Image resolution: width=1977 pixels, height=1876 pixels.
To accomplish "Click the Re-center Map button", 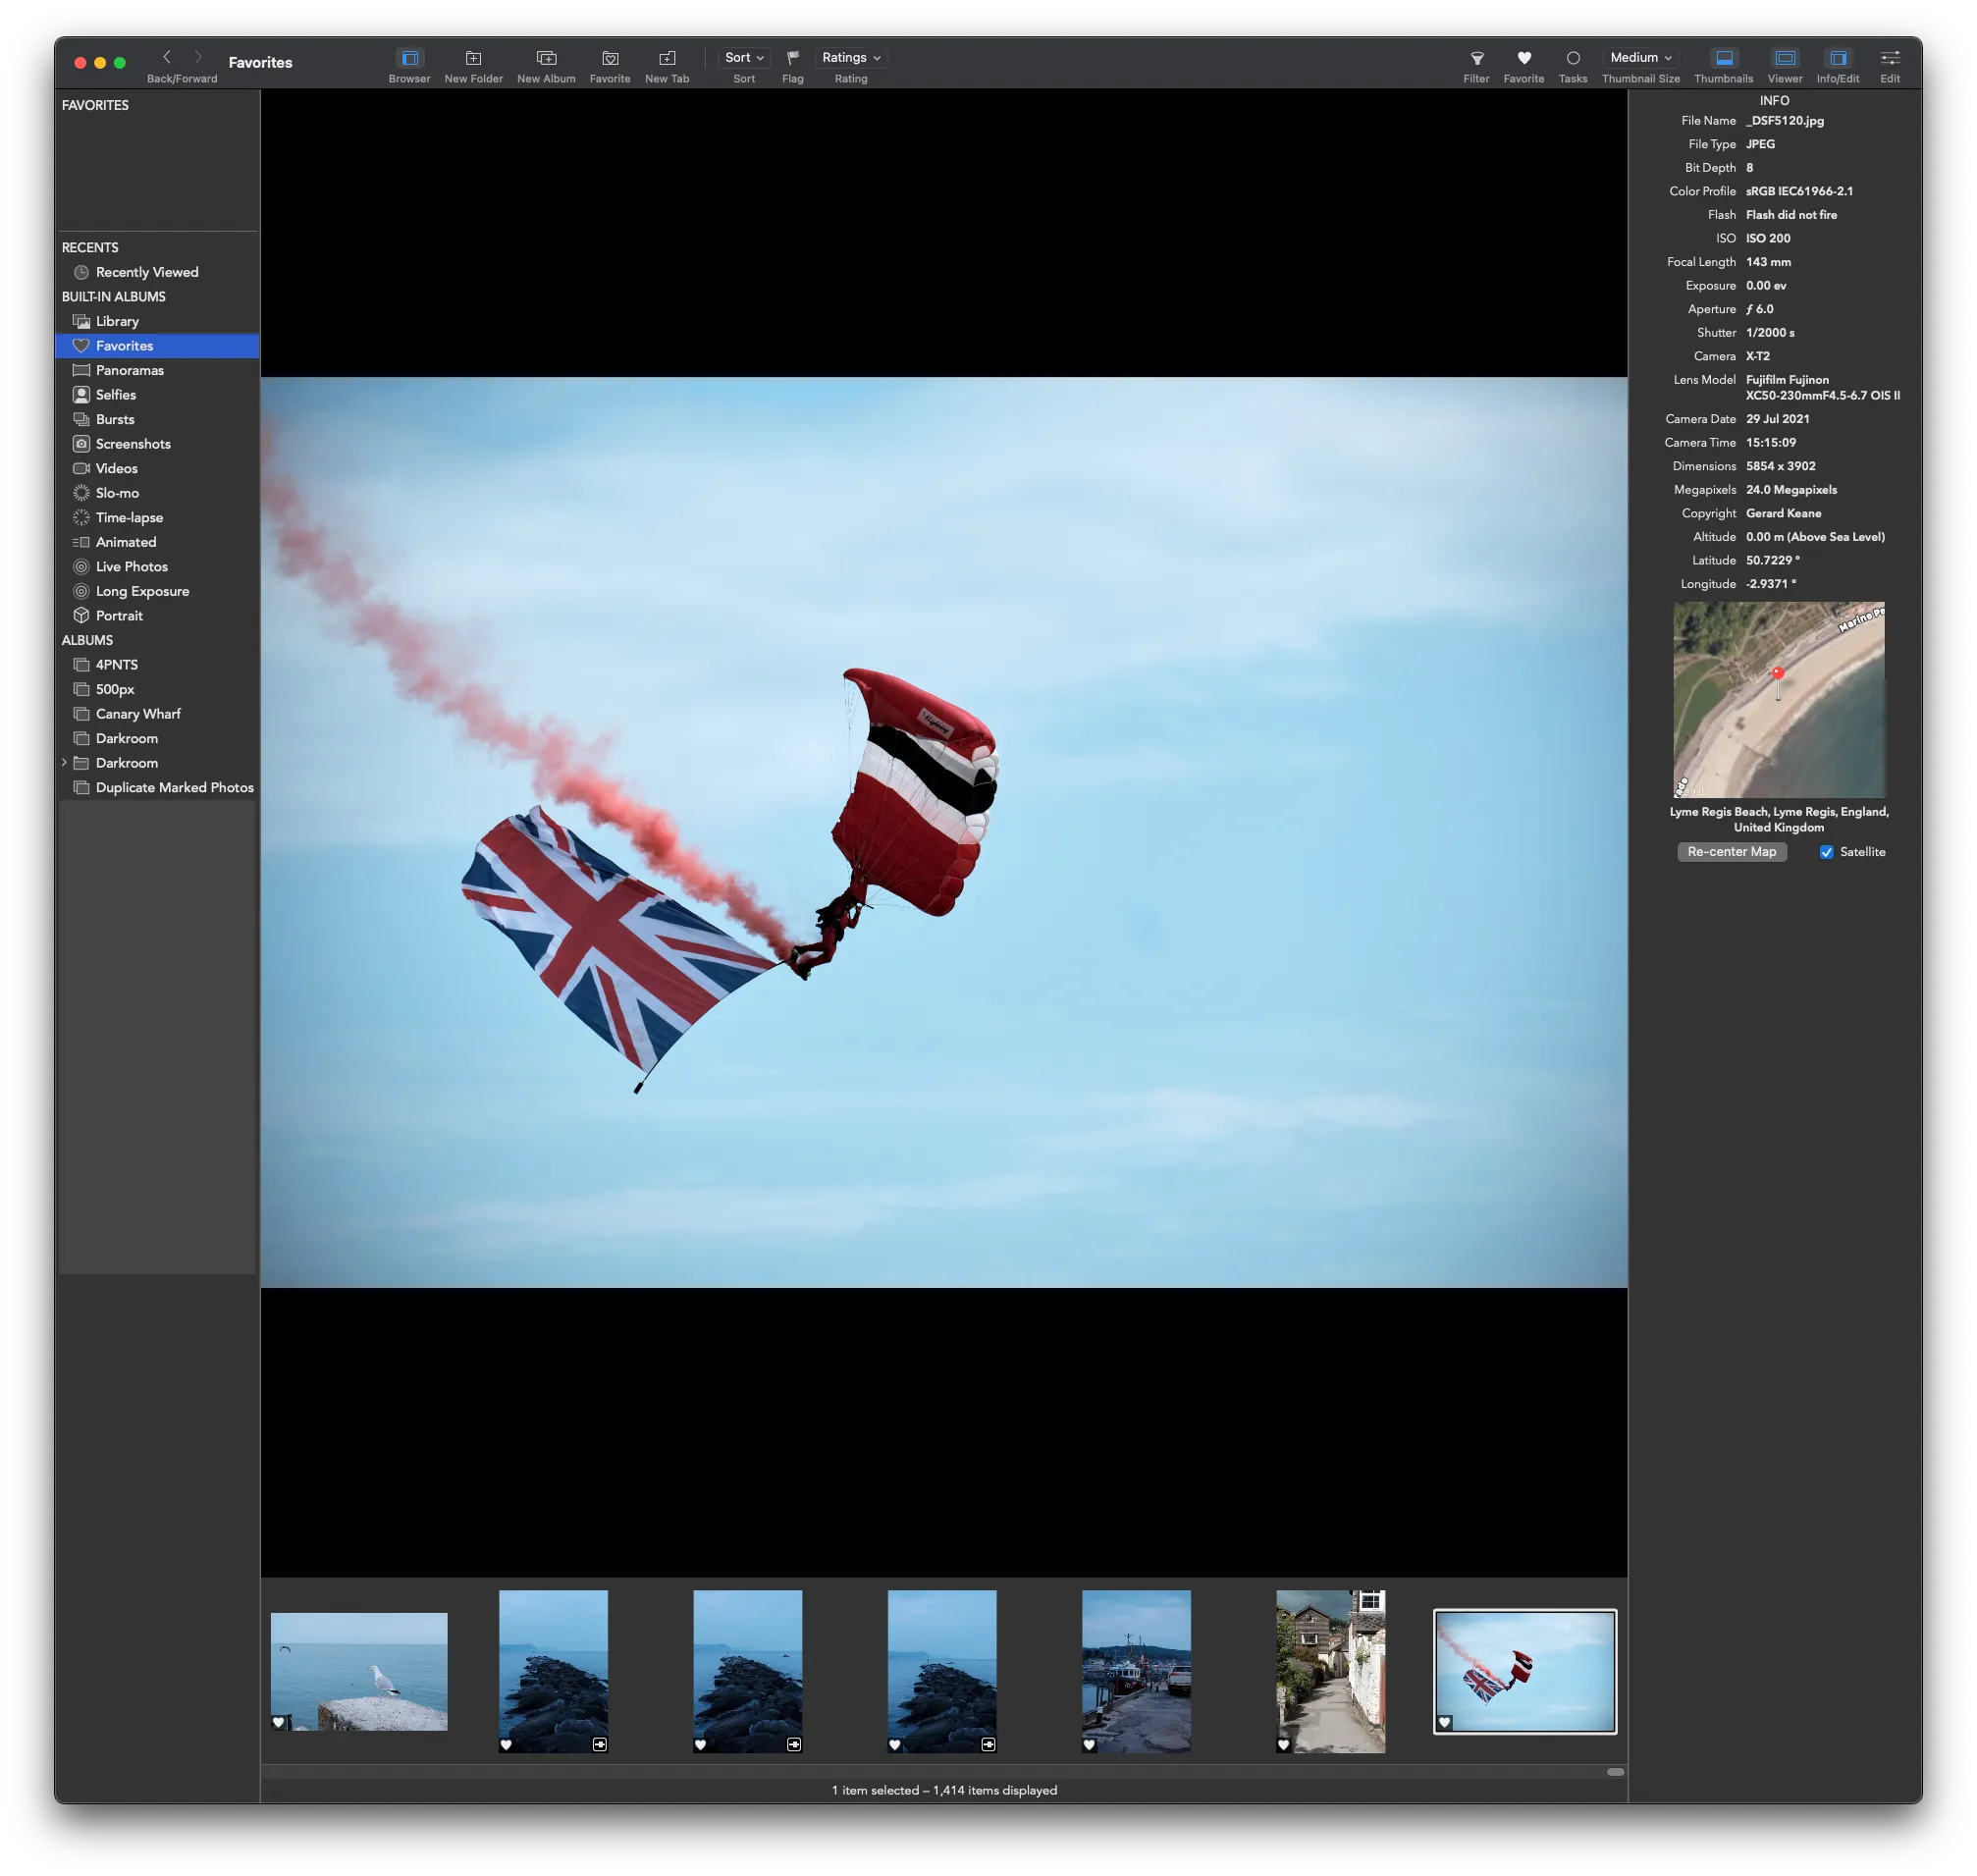I will [1731, 852].
